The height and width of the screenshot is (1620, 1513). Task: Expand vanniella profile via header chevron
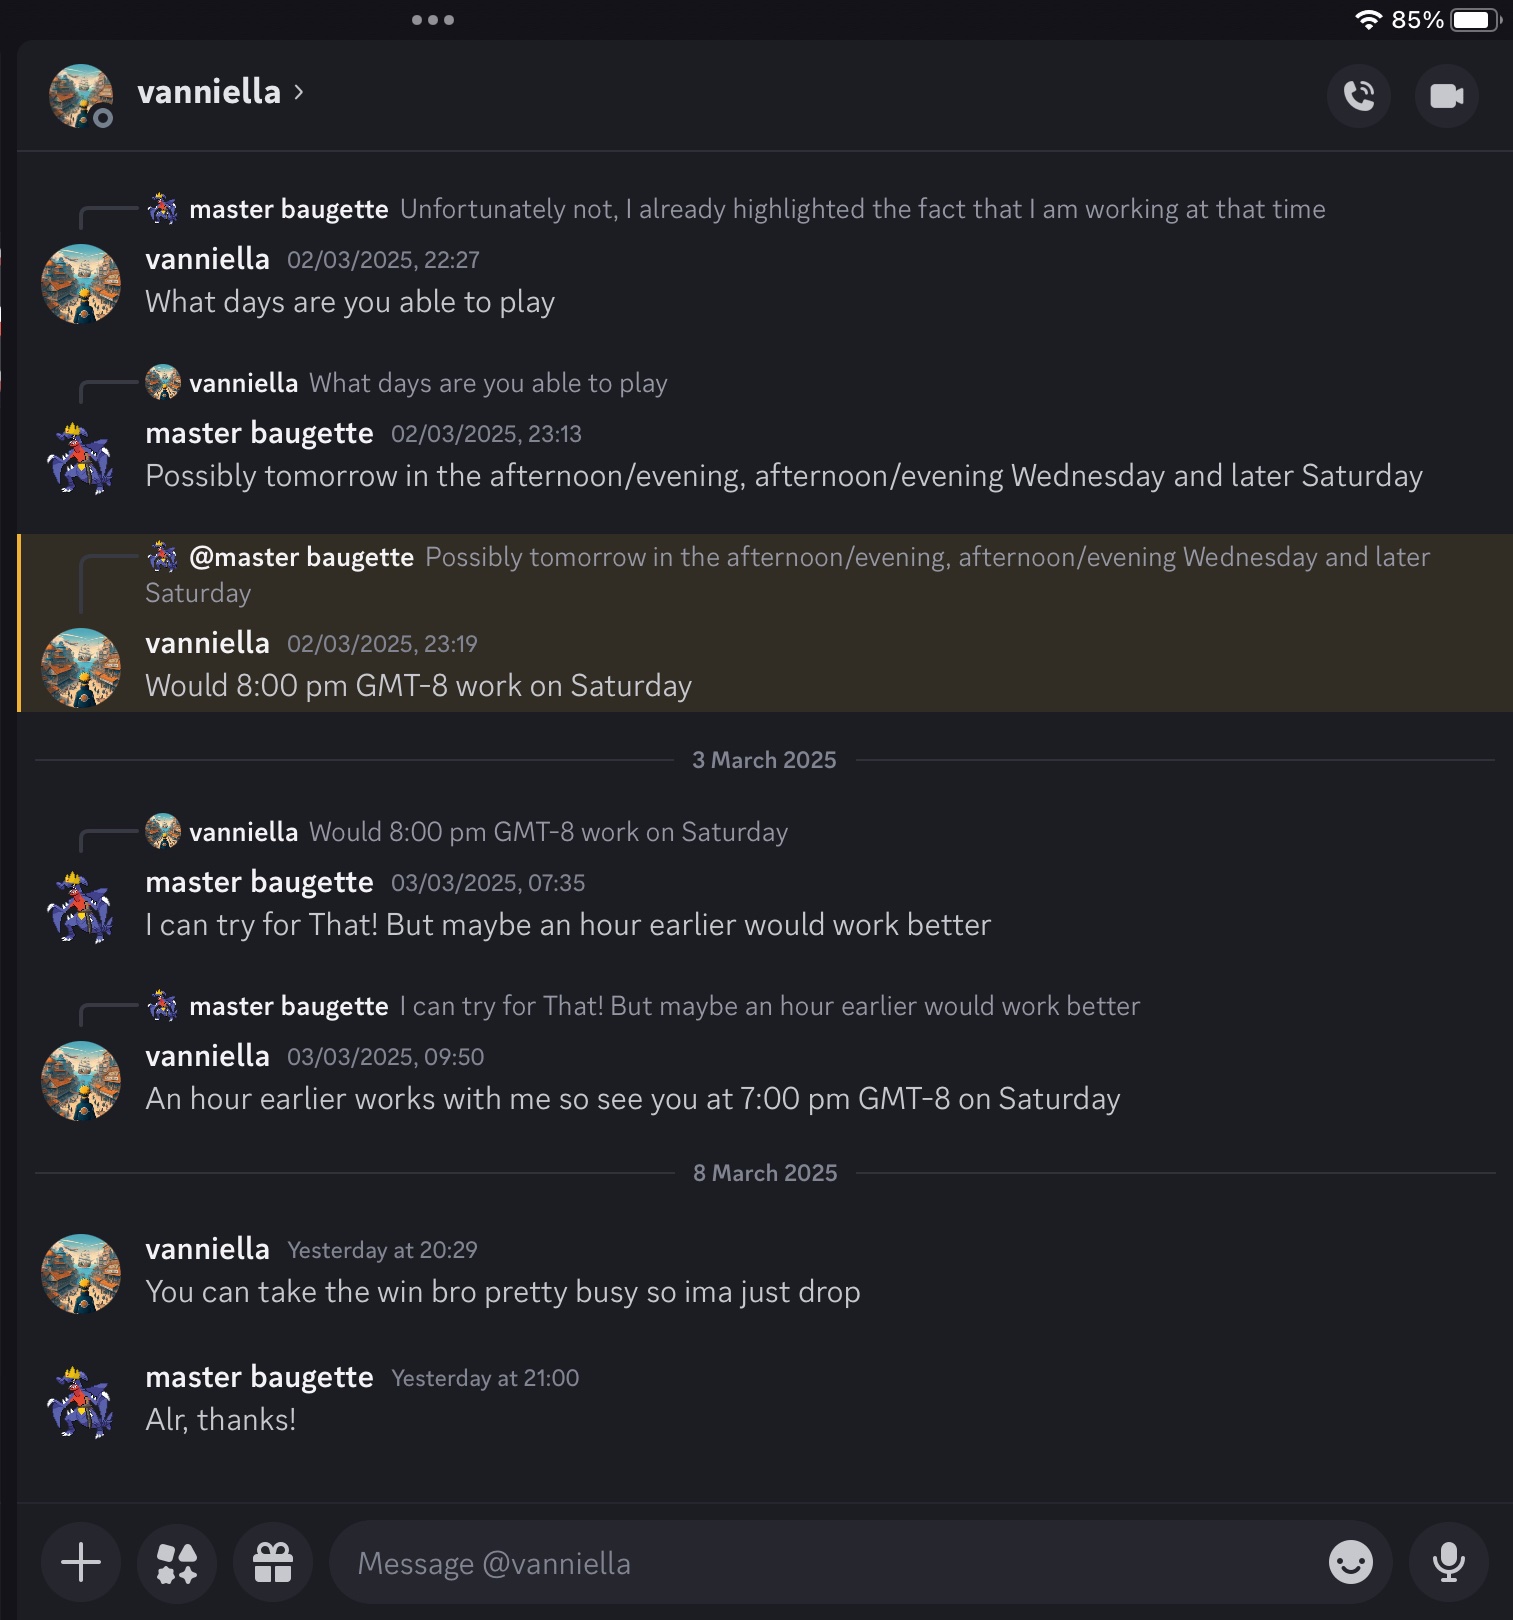pos(299,92)
